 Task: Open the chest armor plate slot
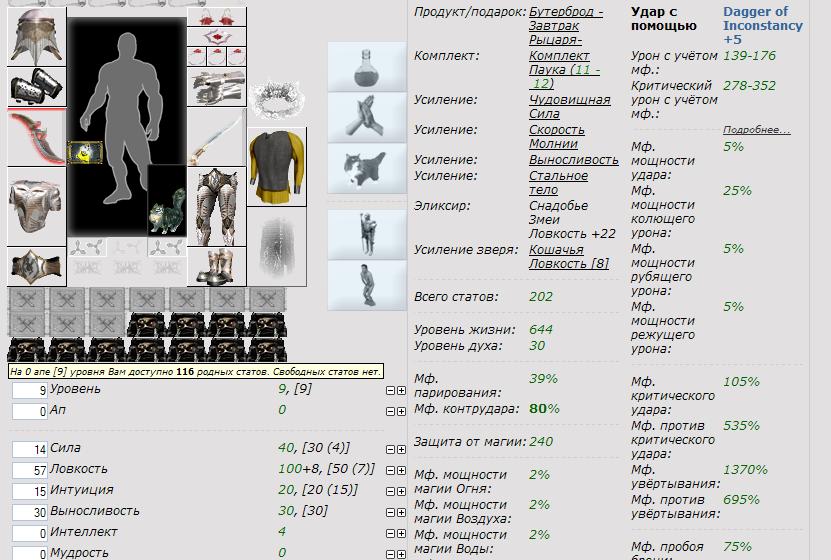click(x=37, y=205)
